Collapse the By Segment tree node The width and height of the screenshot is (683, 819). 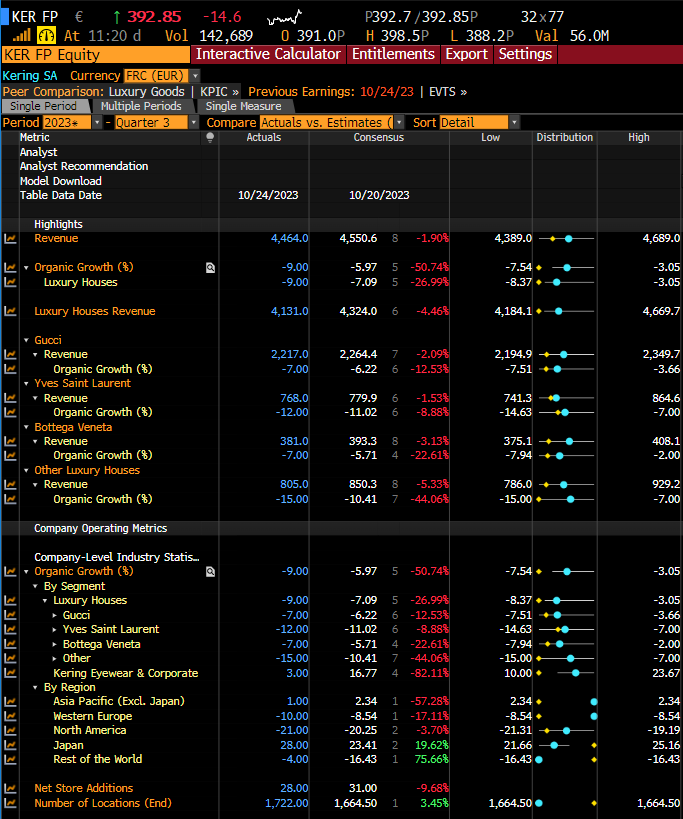pyautogui.click(x=36, y=587)
